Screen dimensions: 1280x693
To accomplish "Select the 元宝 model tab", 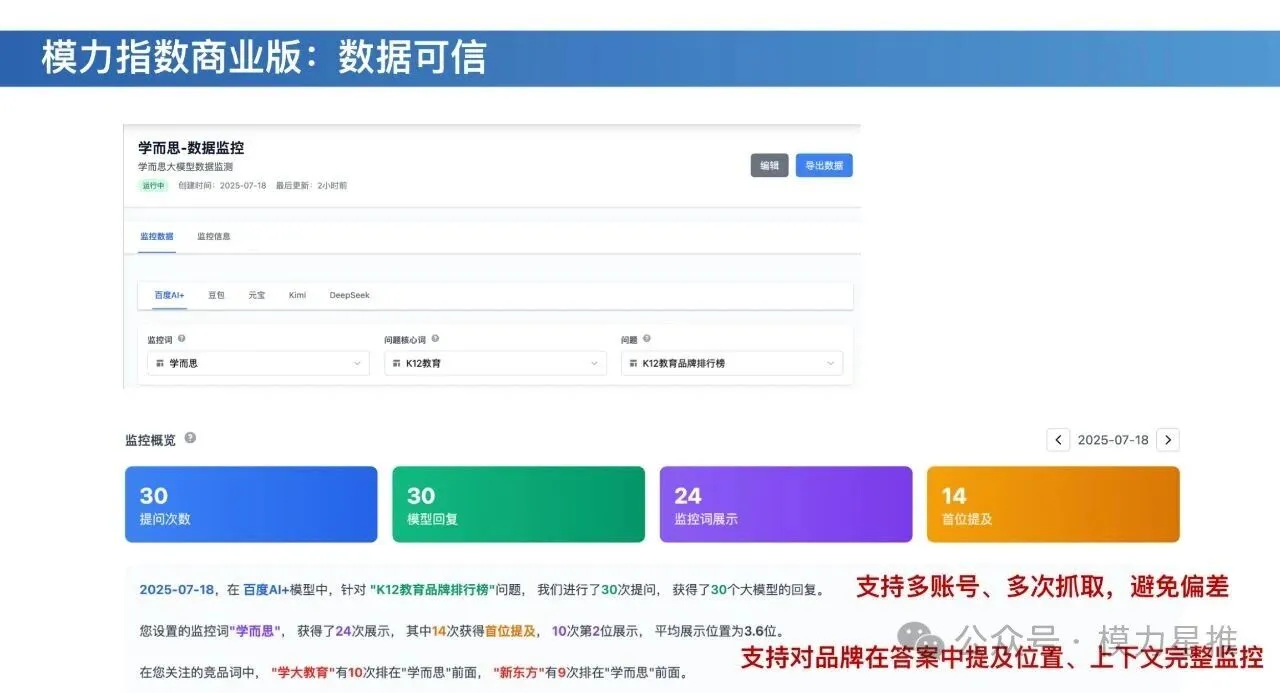I will (x=256, y=295).
